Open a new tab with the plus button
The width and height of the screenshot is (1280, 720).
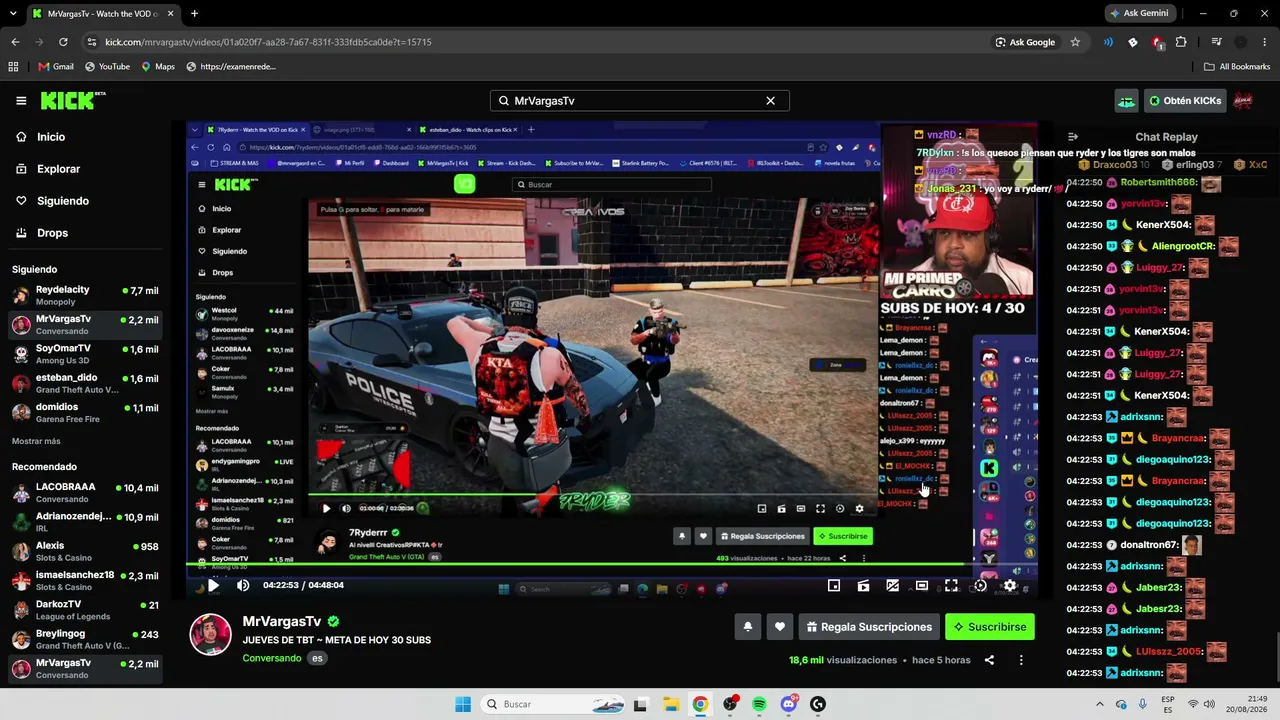pyautogui.click(x=194, y=13)
